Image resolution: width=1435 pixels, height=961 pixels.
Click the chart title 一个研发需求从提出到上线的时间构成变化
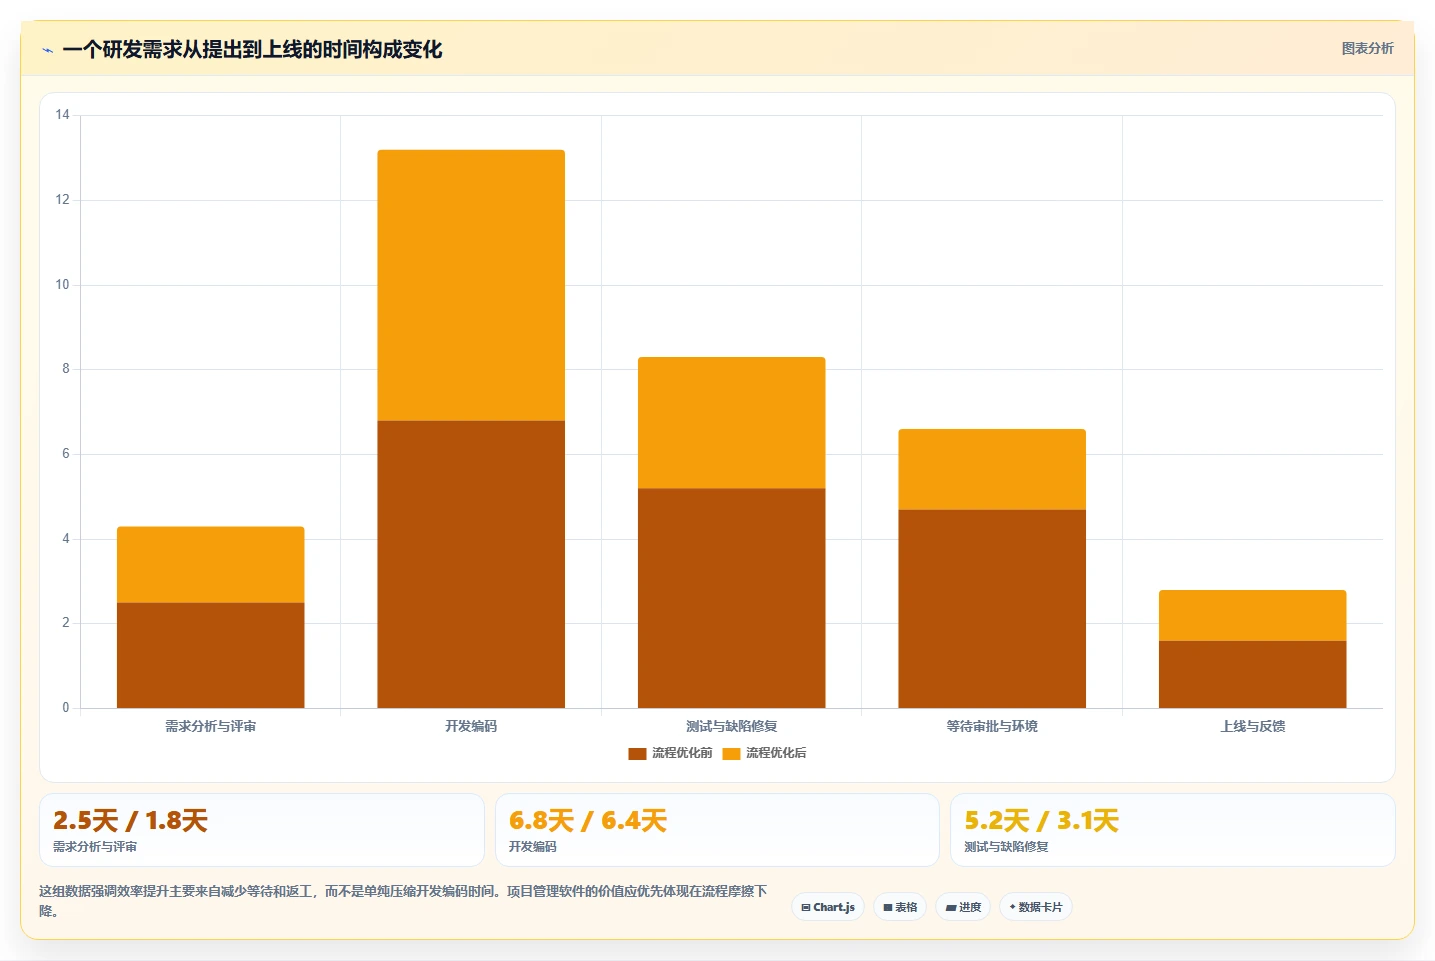pos(252,49)
